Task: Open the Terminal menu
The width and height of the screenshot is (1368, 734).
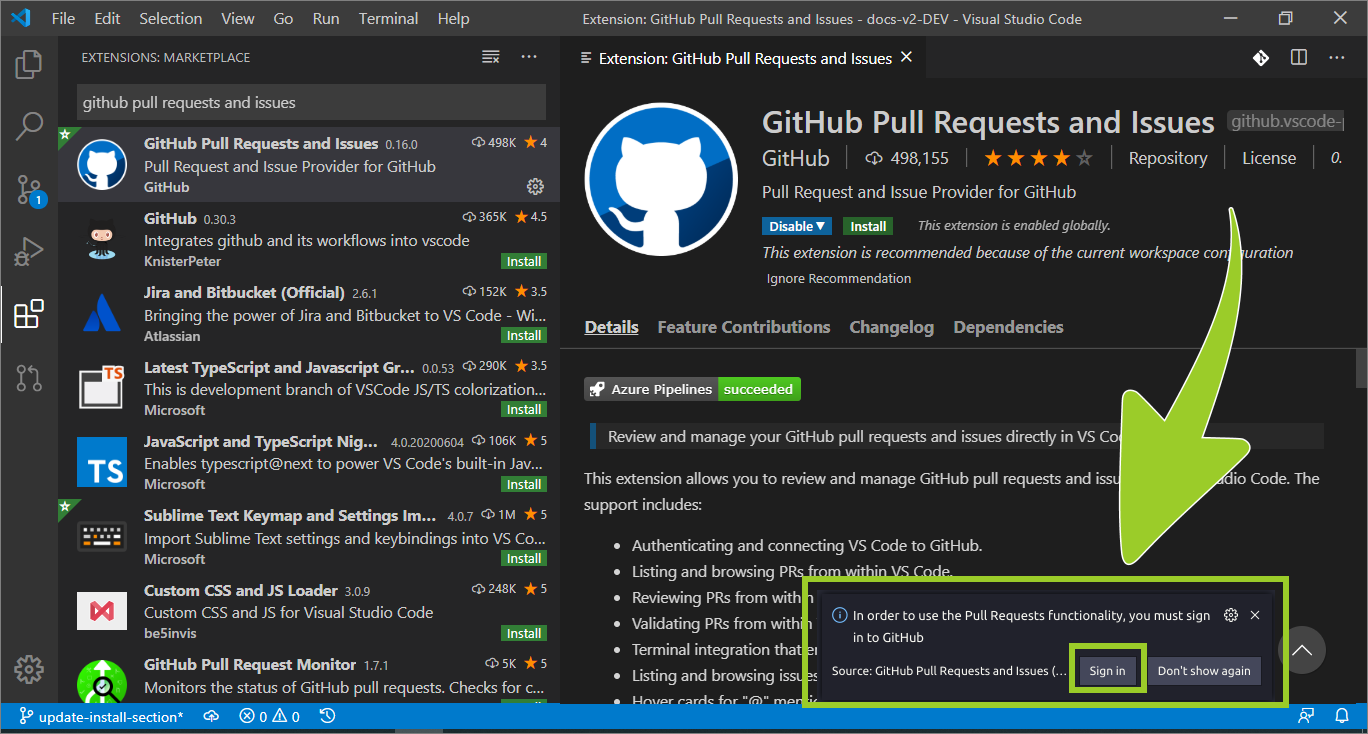Action: point(389,18)
